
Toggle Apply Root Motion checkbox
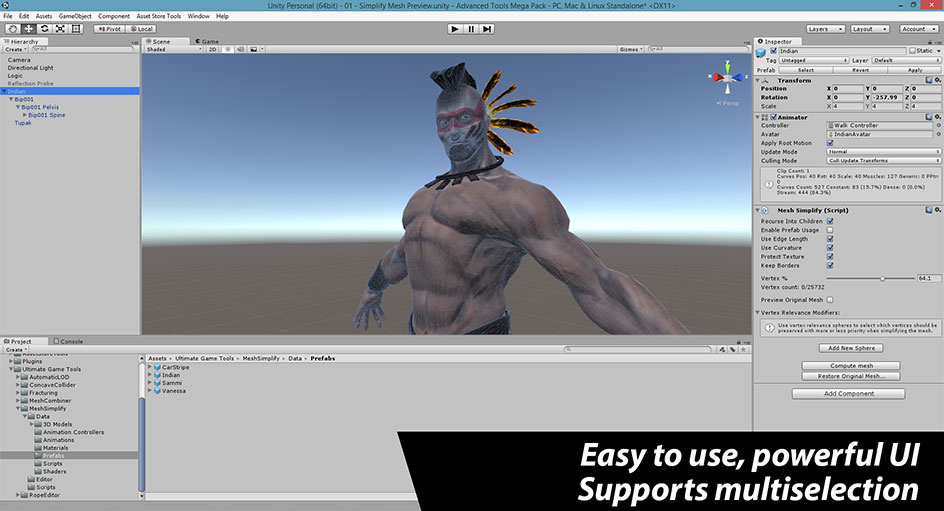830,143
